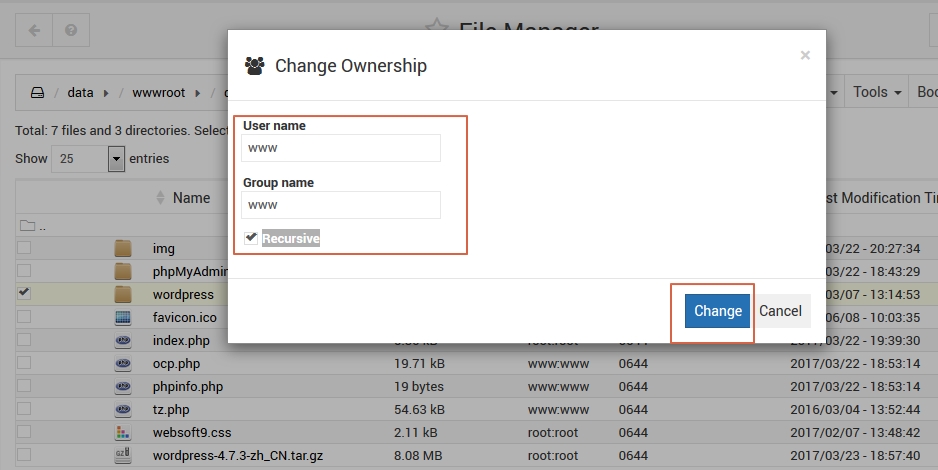
Task: Open the entries-per-page dropdown
Action: coord(116,158)
